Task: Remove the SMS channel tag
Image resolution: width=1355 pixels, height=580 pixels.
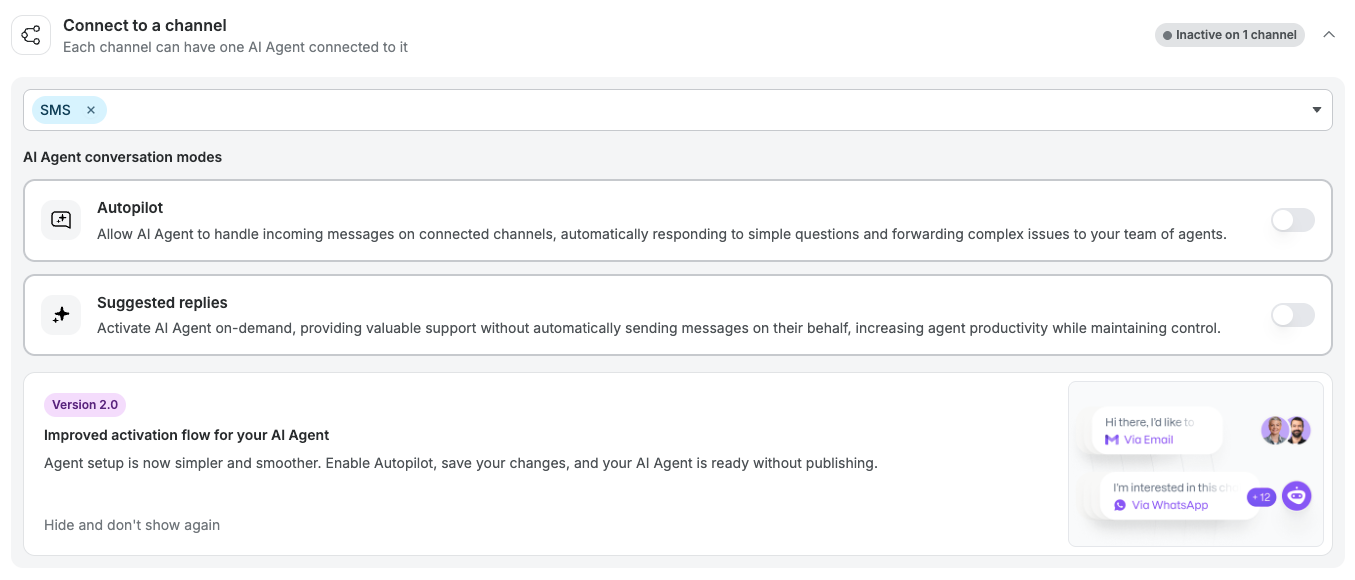Action: click(x=91, y=110)
